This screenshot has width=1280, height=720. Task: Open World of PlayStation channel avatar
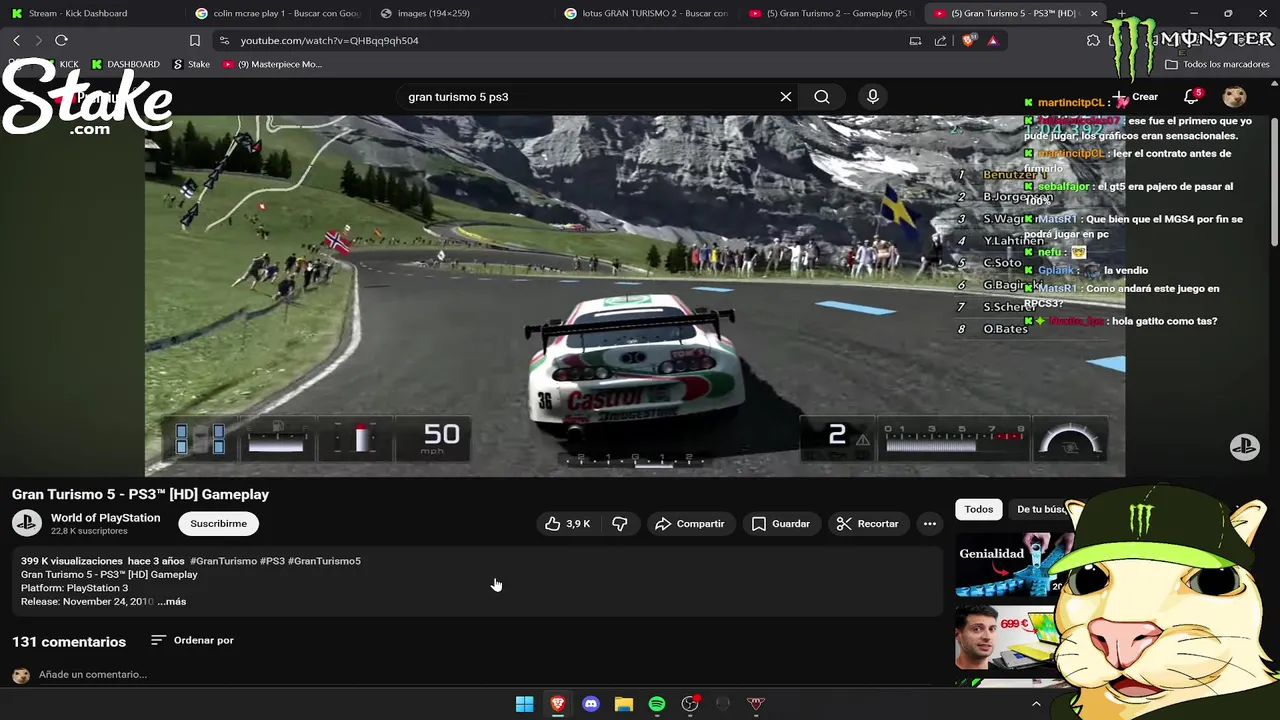27,523
